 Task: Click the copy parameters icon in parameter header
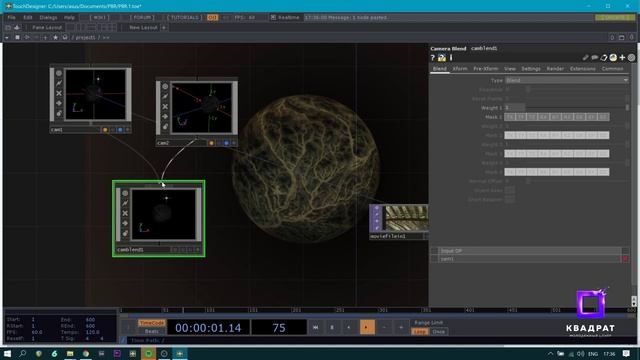pyautogui.click(x=604, y=58)
